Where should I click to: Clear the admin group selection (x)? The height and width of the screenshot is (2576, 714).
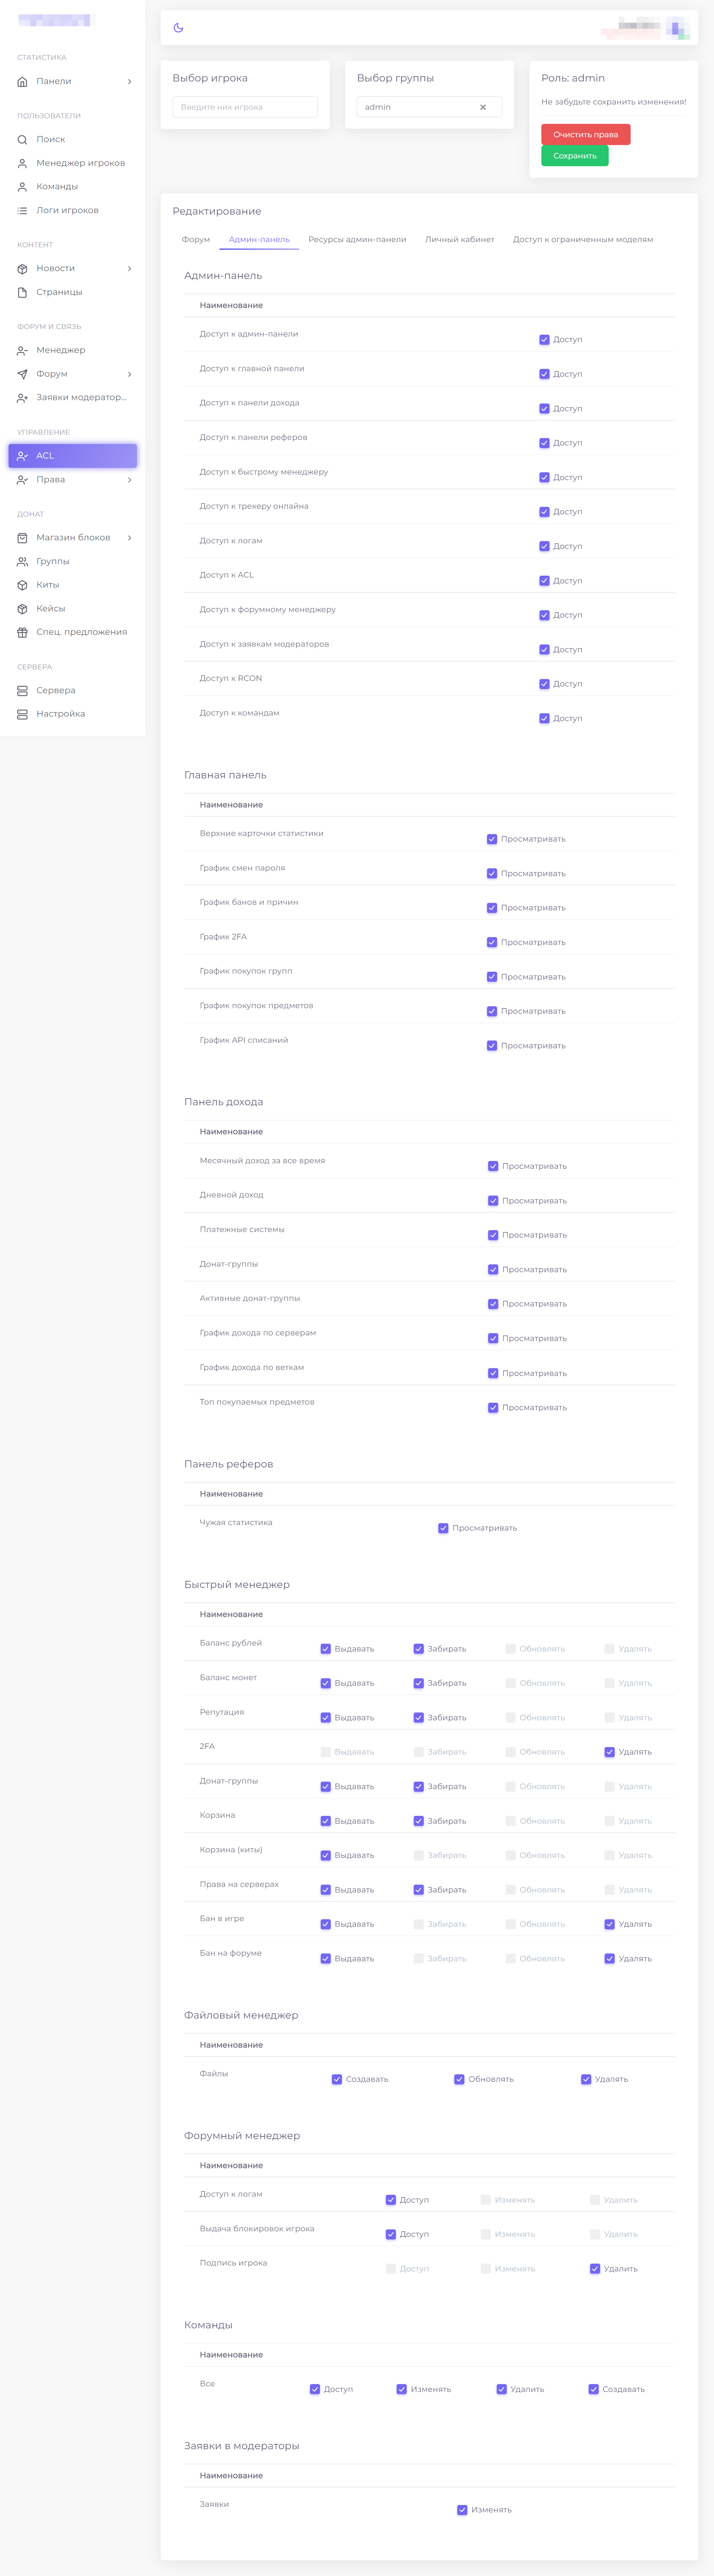(x=483, y=107)
